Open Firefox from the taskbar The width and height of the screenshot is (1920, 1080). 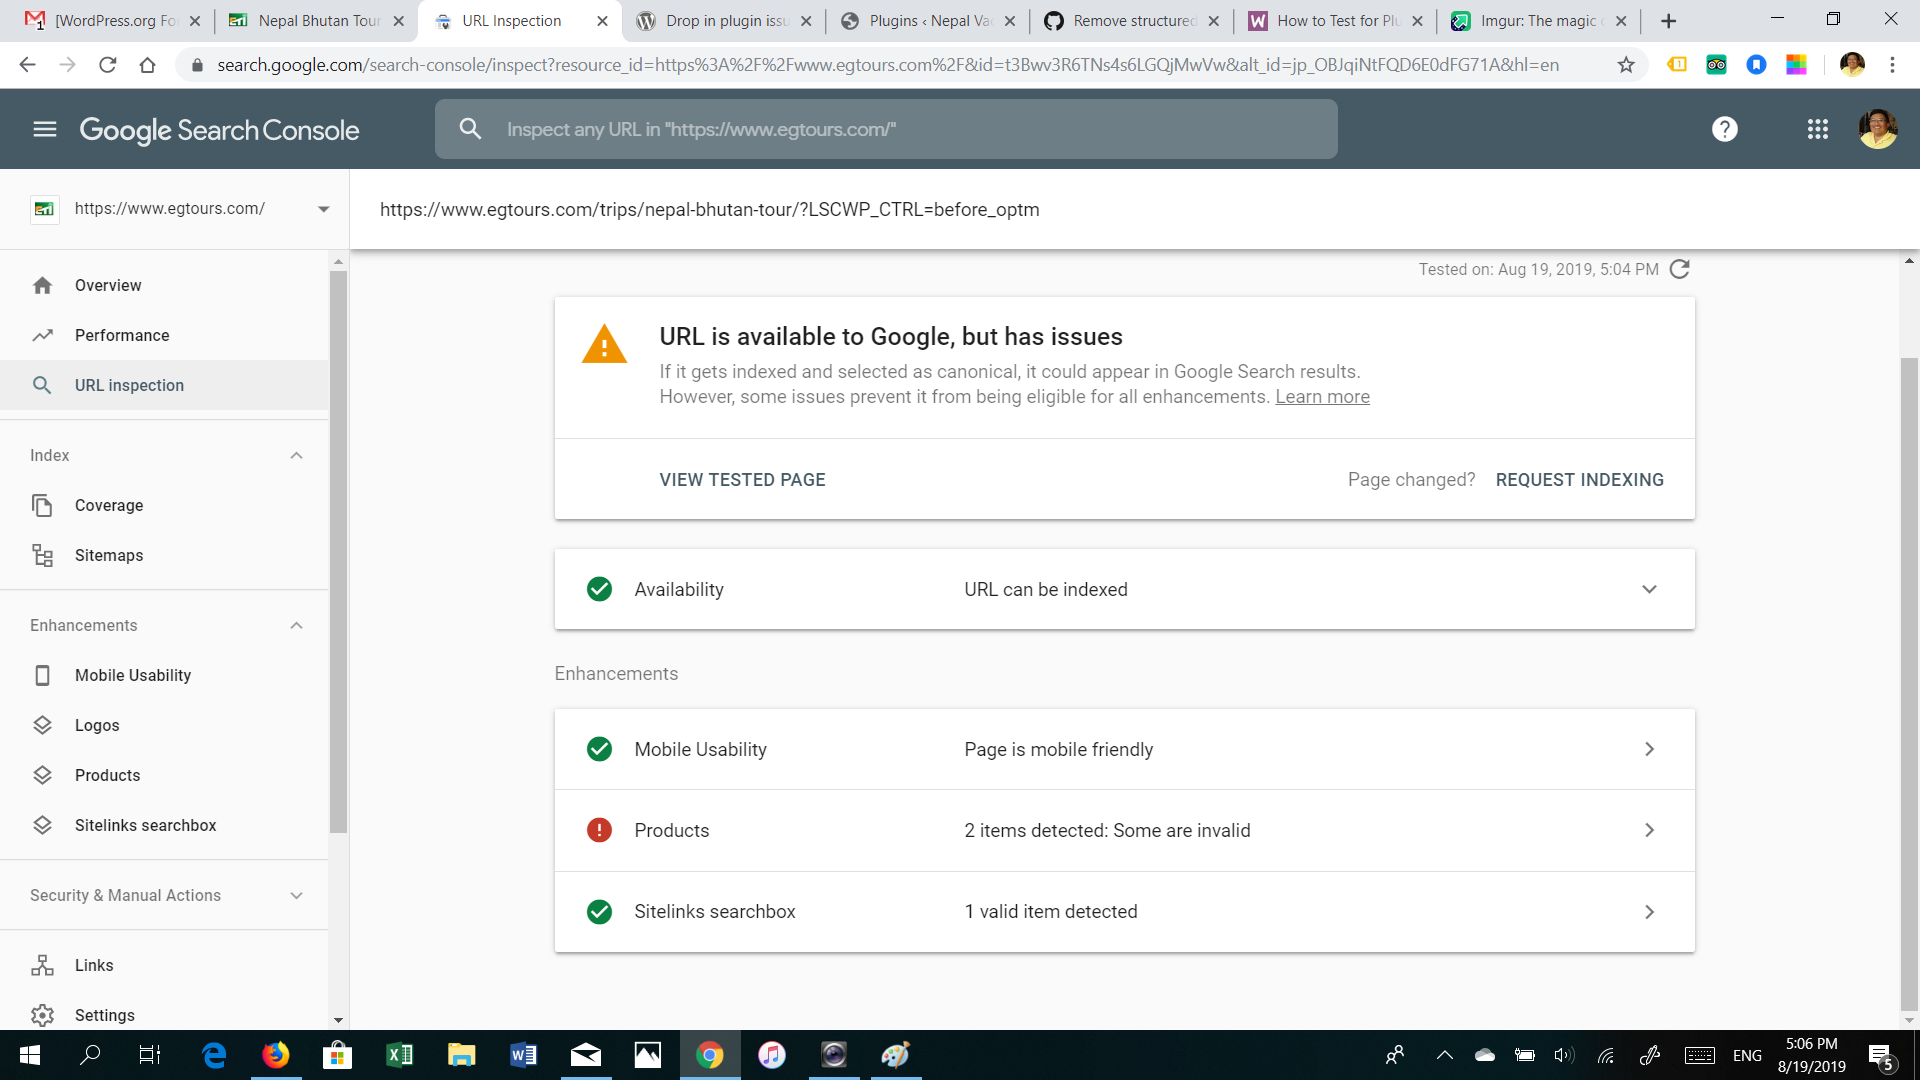click(x=275, y=1055)
